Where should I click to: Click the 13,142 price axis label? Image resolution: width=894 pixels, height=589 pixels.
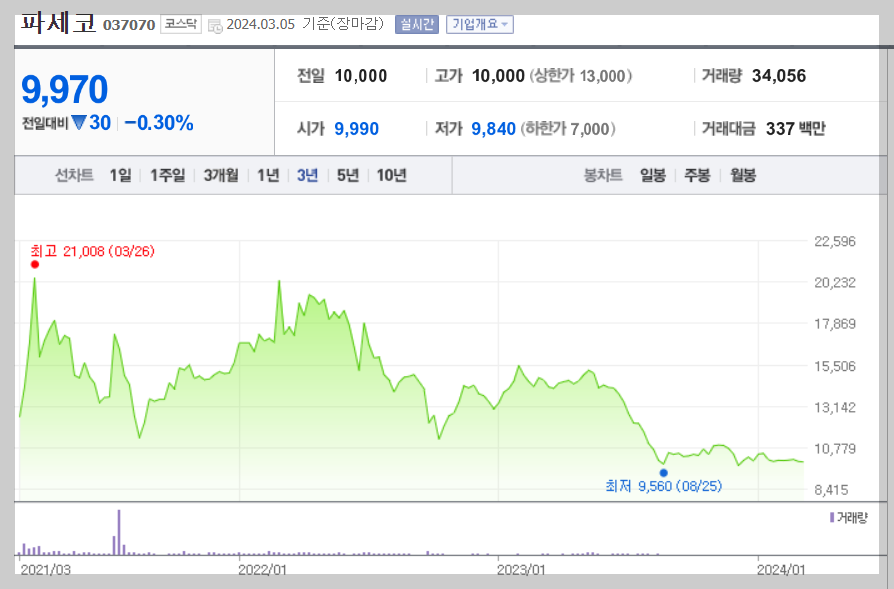[x=835, y=407]
